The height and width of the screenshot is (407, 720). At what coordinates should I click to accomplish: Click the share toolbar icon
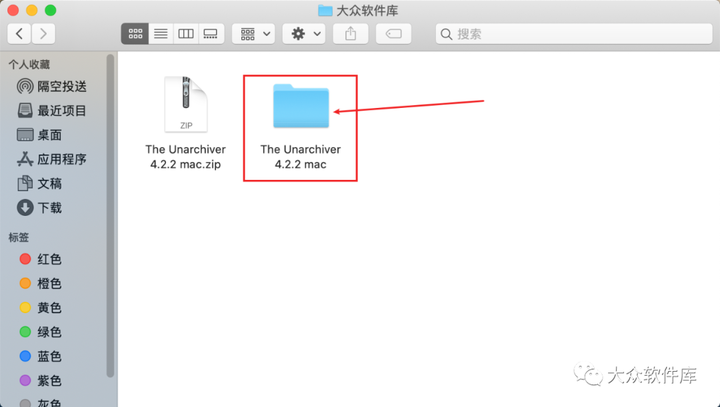pyautogui.click(x=350, y=34)
